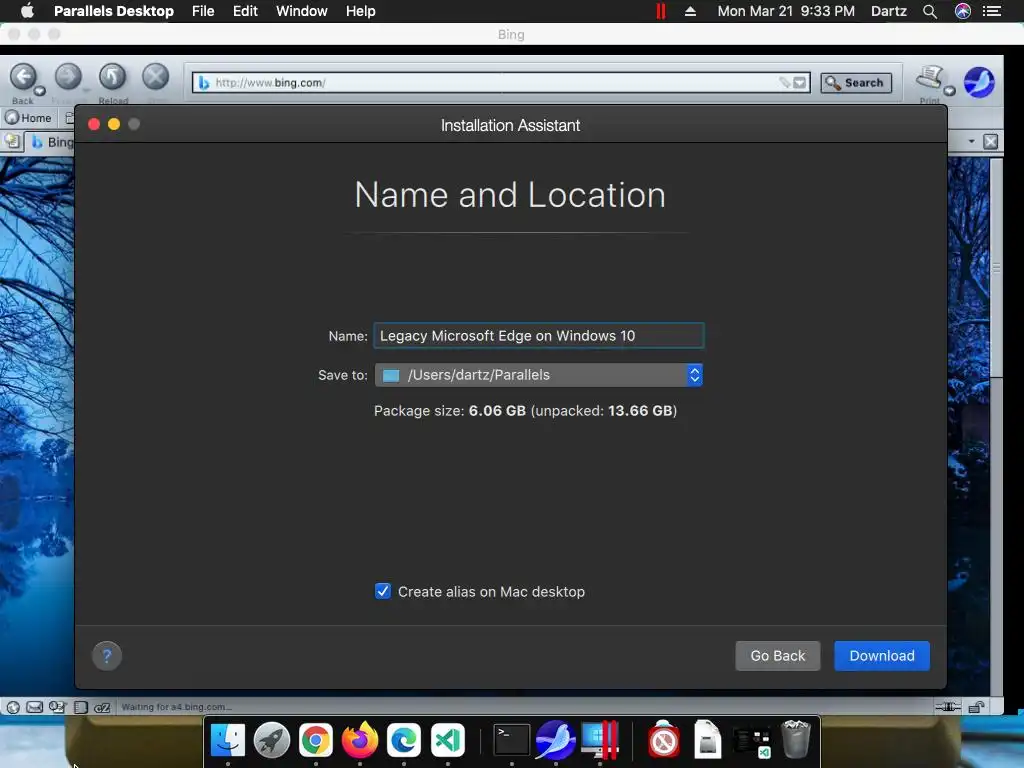Open SeaMonkey Navigator icon in status bar
The width and height of the screenshot is (1024, 768).
click(13, 707)
